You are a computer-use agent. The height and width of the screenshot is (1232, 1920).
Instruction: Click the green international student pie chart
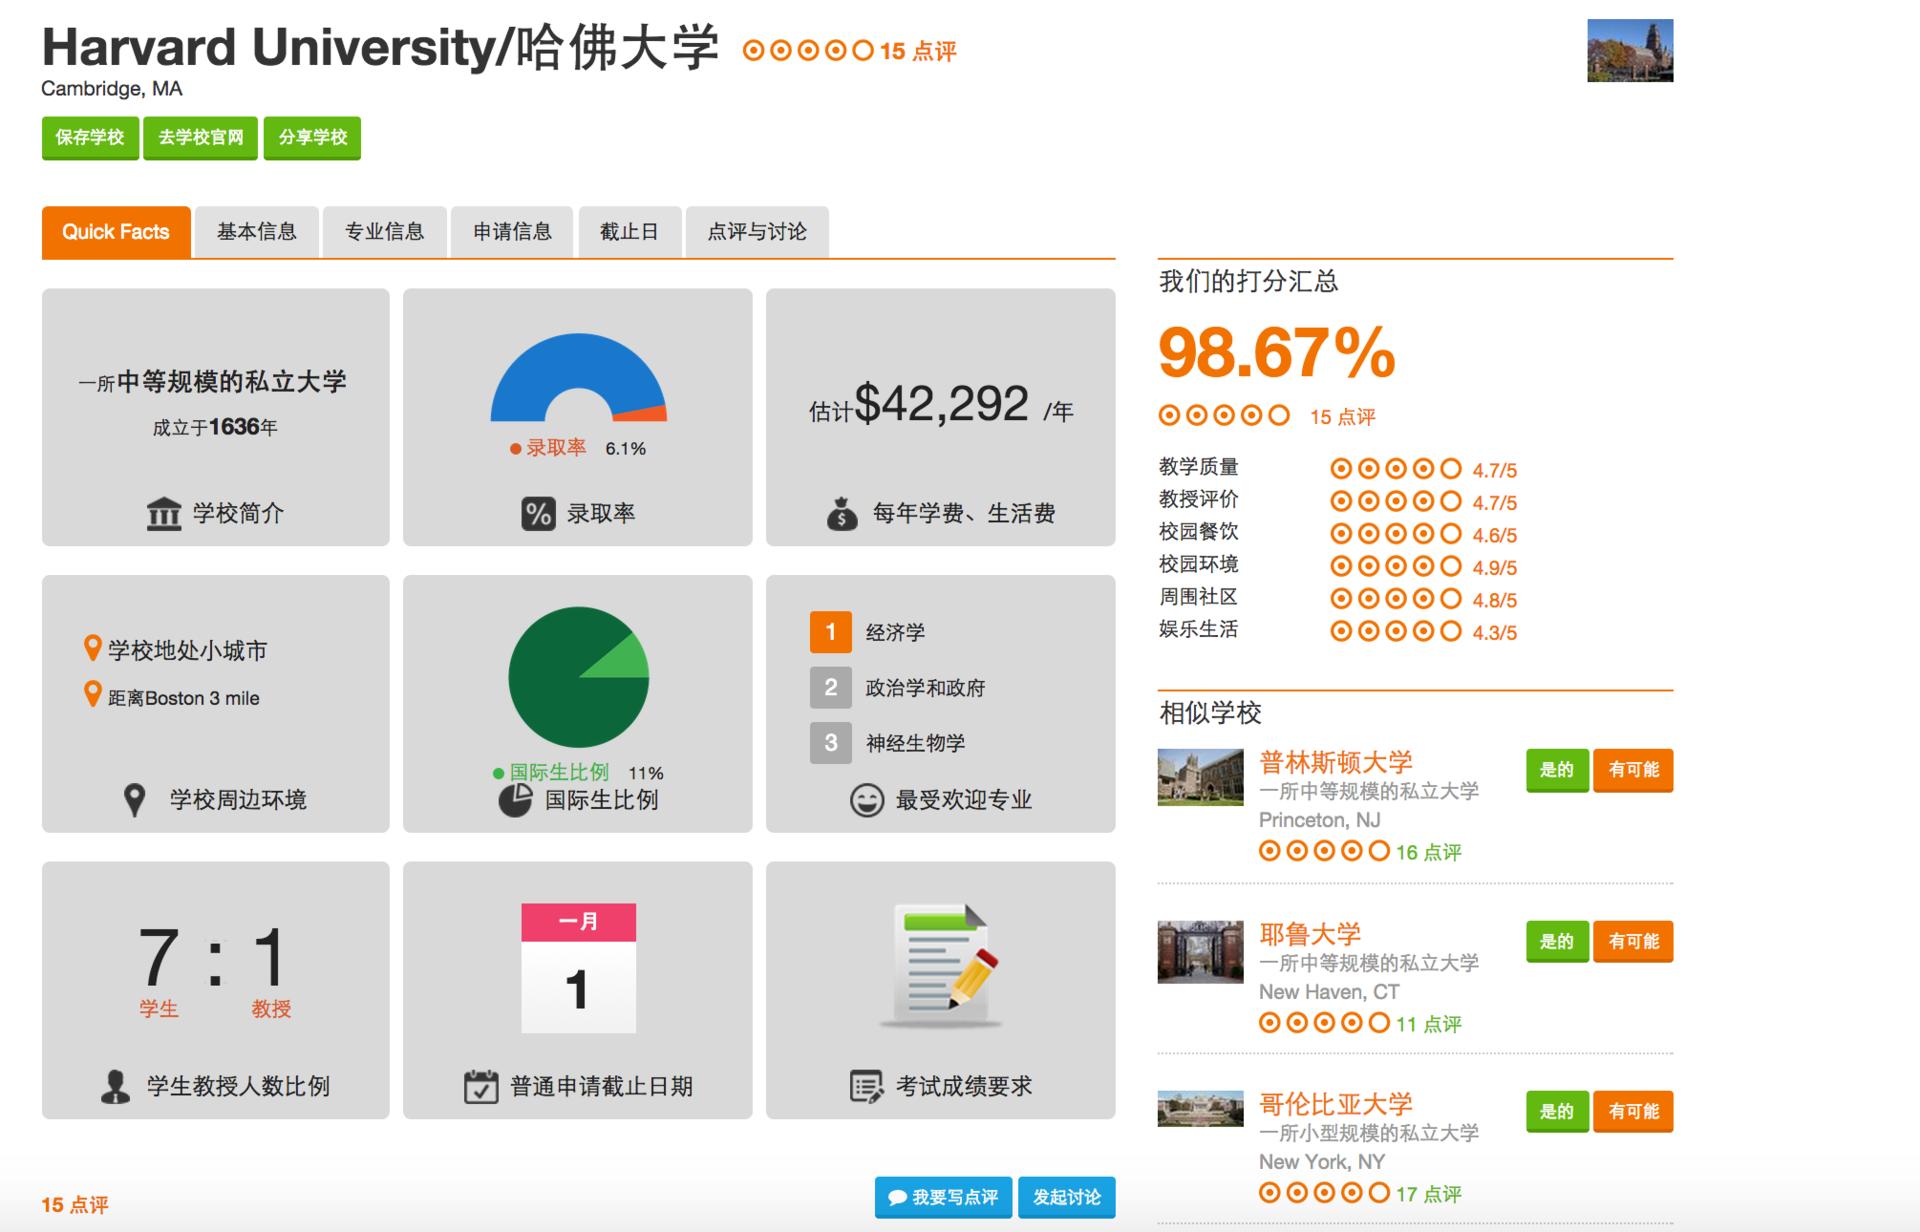point(578,677)
